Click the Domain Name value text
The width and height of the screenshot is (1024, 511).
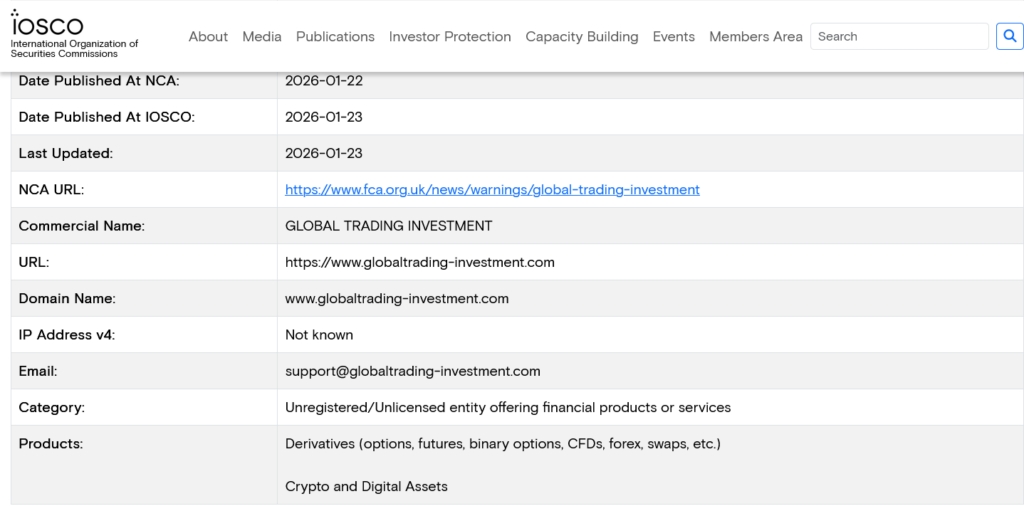(x=397, y=299)
